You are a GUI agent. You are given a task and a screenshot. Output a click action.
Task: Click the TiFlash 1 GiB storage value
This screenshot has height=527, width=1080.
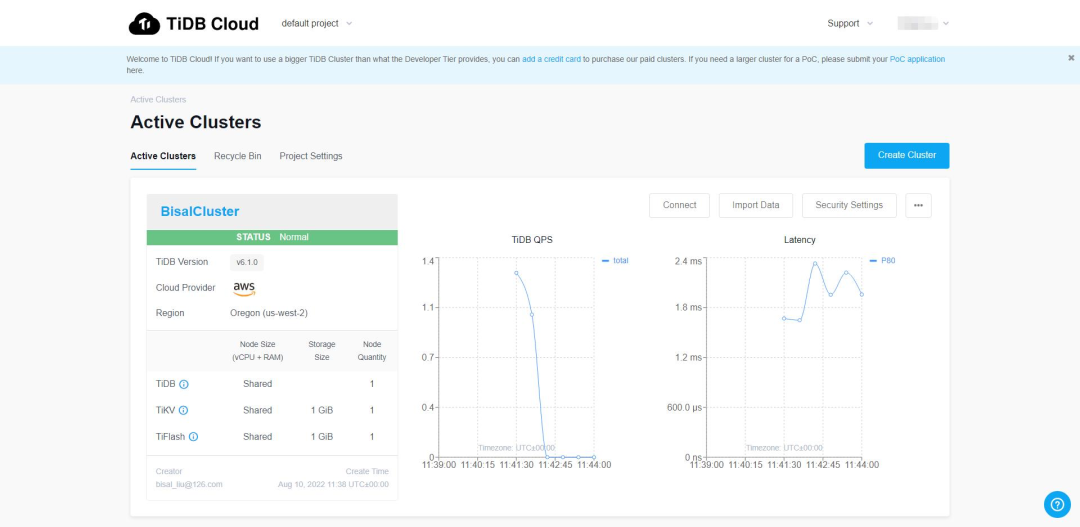pyautogui.click(x=322, y=437)
